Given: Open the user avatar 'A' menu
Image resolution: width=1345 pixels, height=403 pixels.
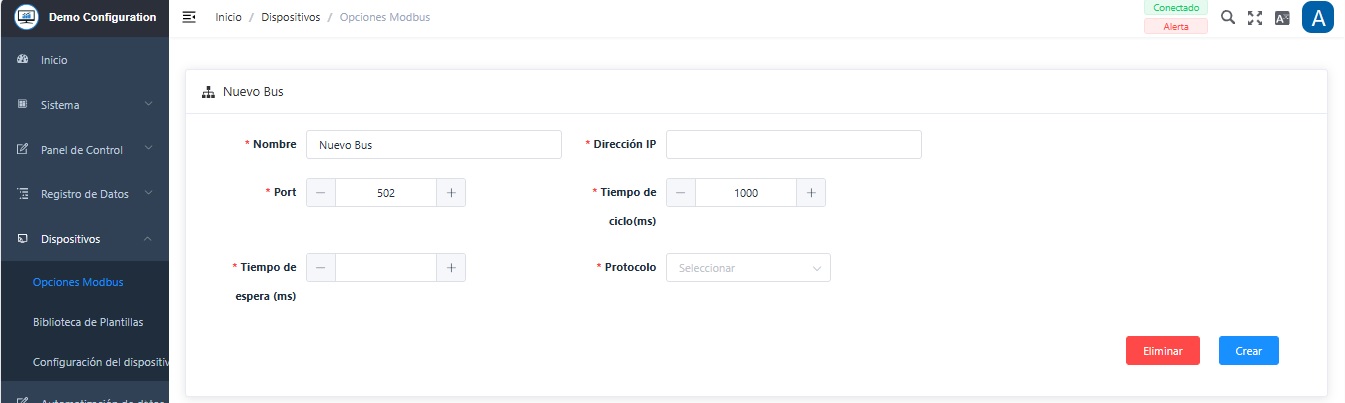Looking at the screenshot, I should tap(1318, 18).
